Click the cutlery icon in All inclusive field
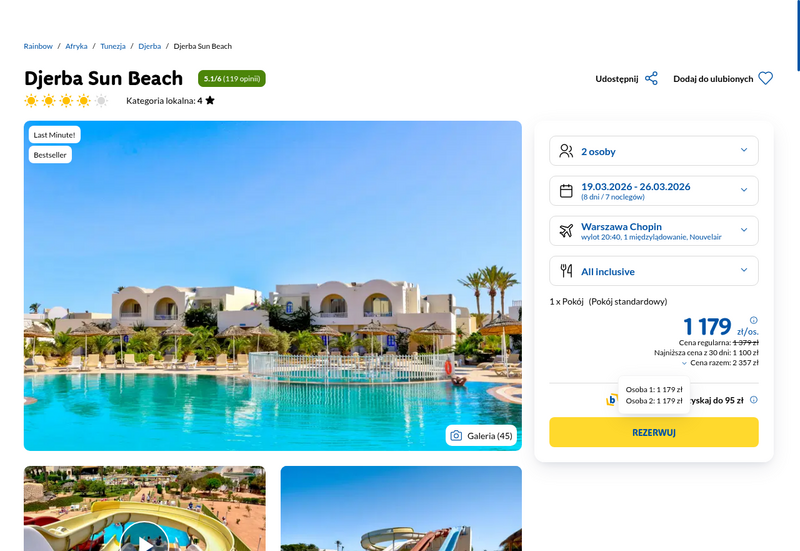Viewport: 800px width, 551px height. (x=566, y=271)
